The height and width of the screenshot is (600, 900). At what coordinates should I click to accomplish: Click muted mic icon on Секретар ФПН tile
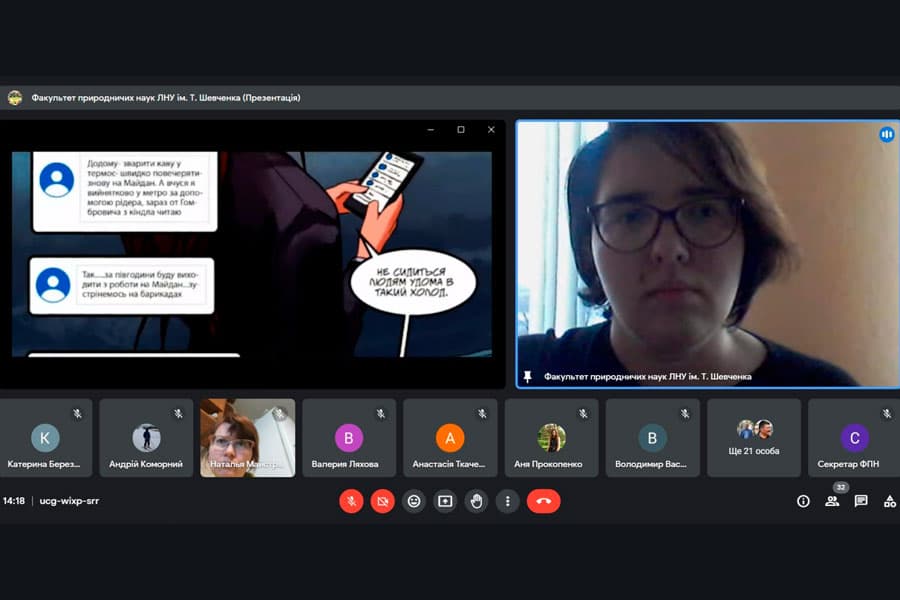pyautogui.click(x=887, y=413)
